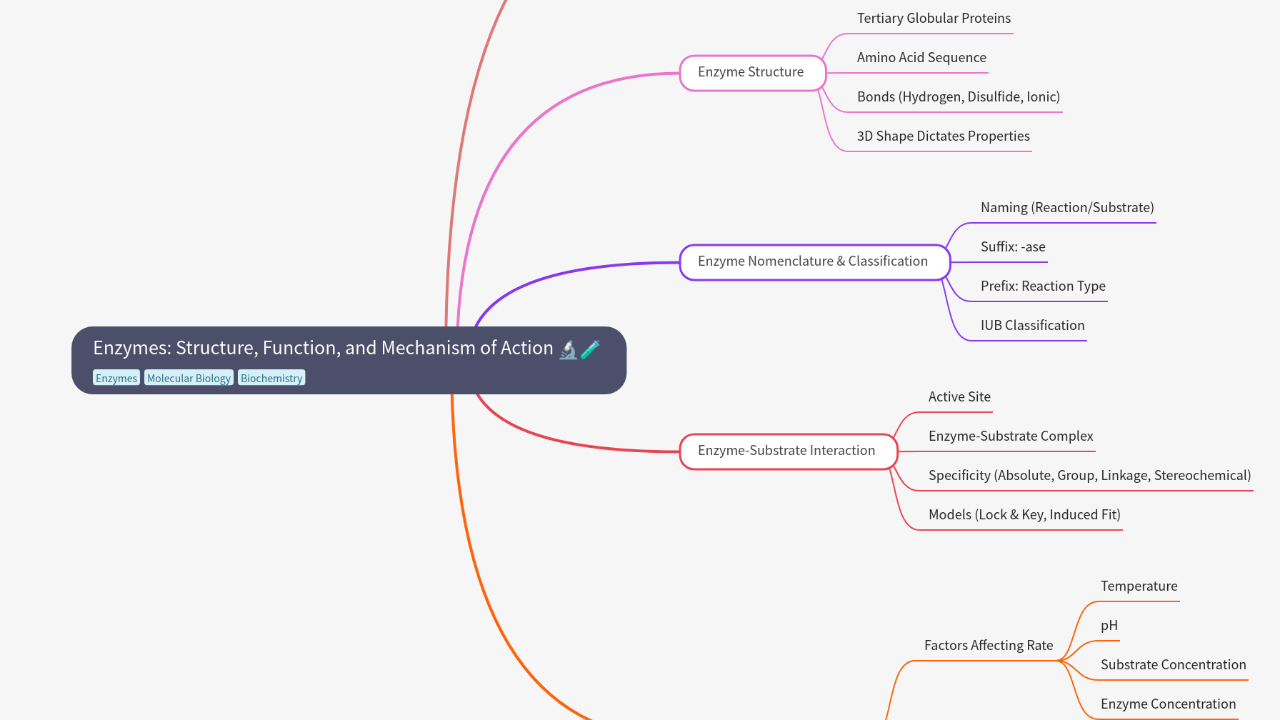Select the Factors Affecting Rate node
The height and width of the screenshot is (720, 1280).
point(988,645)
